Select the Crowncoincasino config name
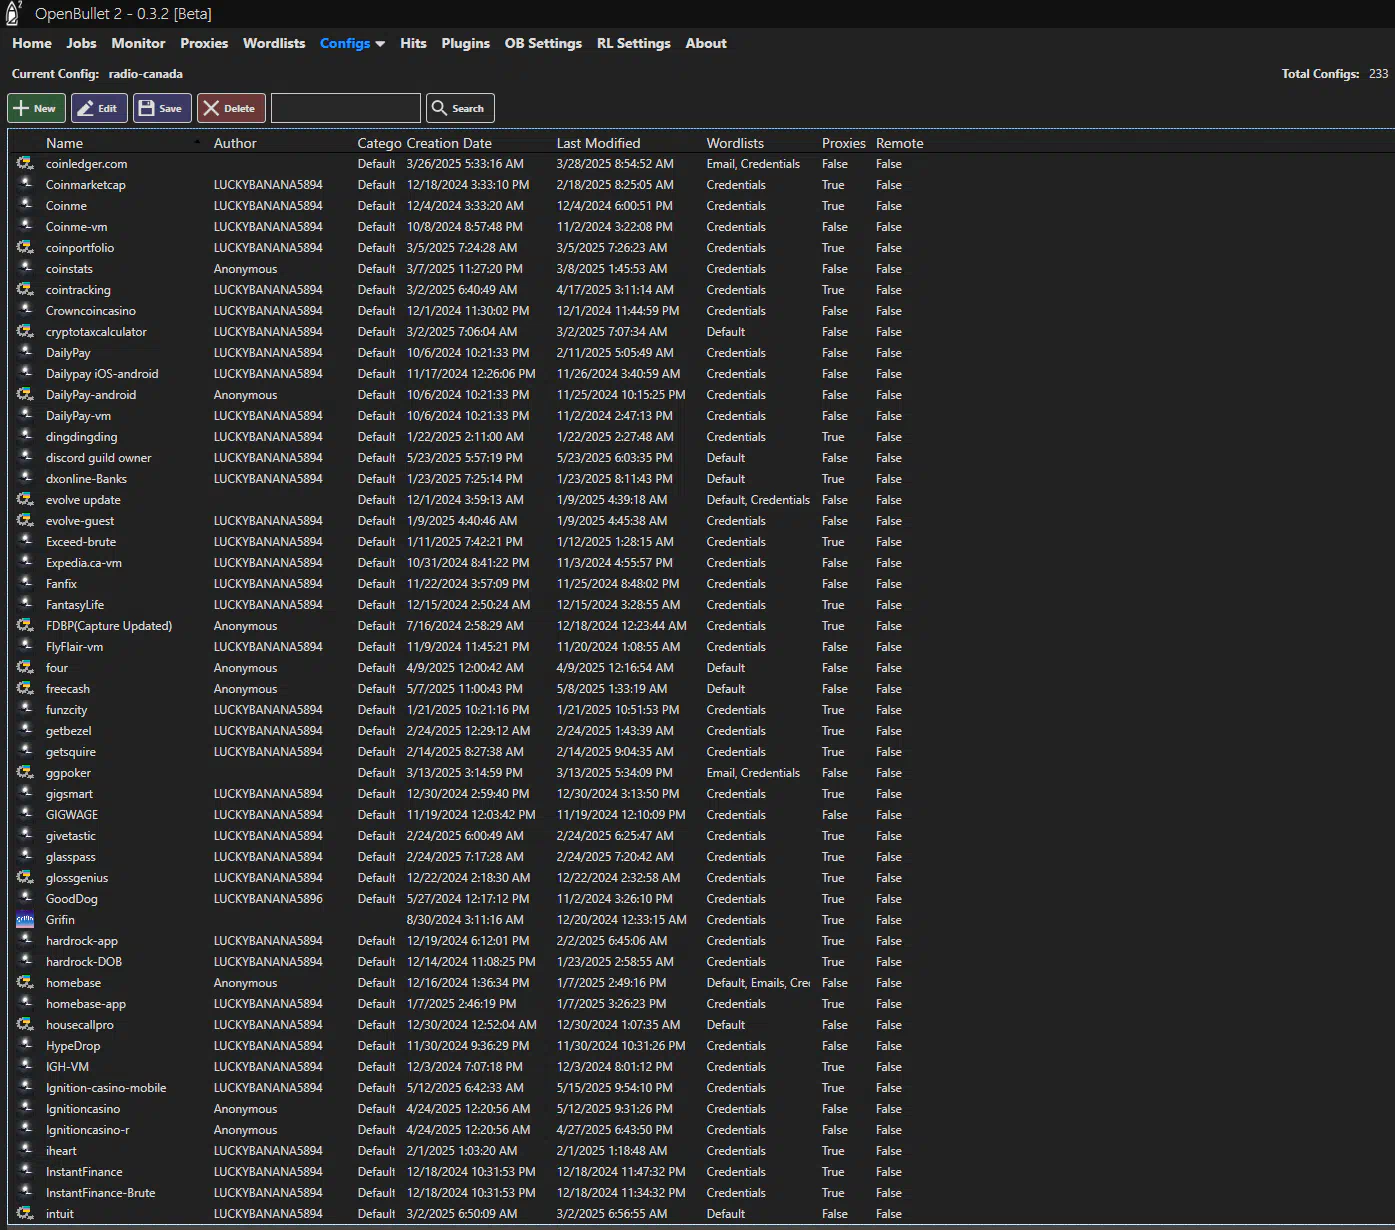Image resolution: width=1395 pixels, height=1230 pixels. pos(91,310)
